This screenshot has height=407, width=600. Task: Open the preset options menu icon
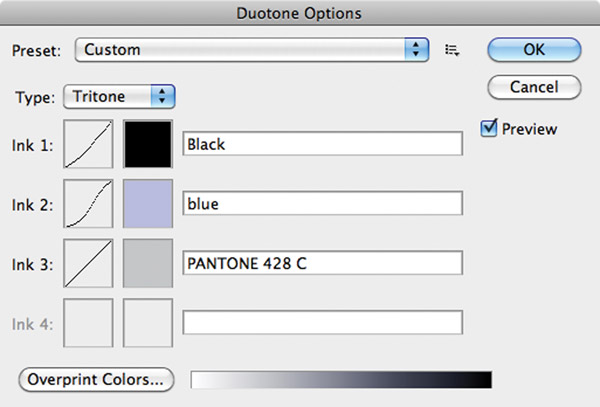click(x=452, y=49)
